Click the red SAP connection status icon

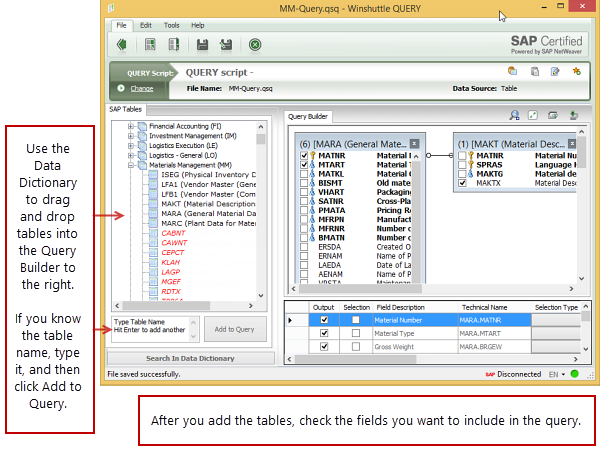tap(490, 374)
